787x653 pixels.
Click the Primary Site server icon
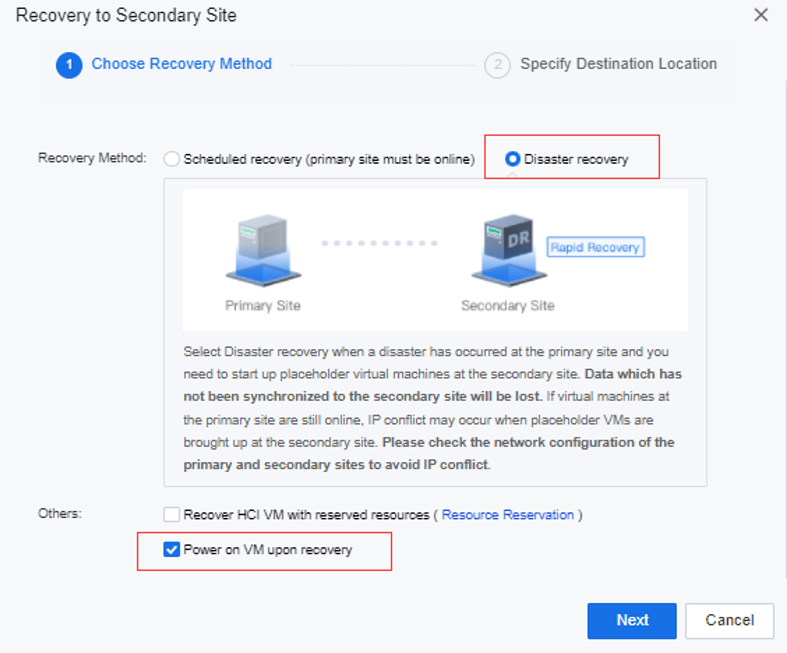[x=263, y=251]
